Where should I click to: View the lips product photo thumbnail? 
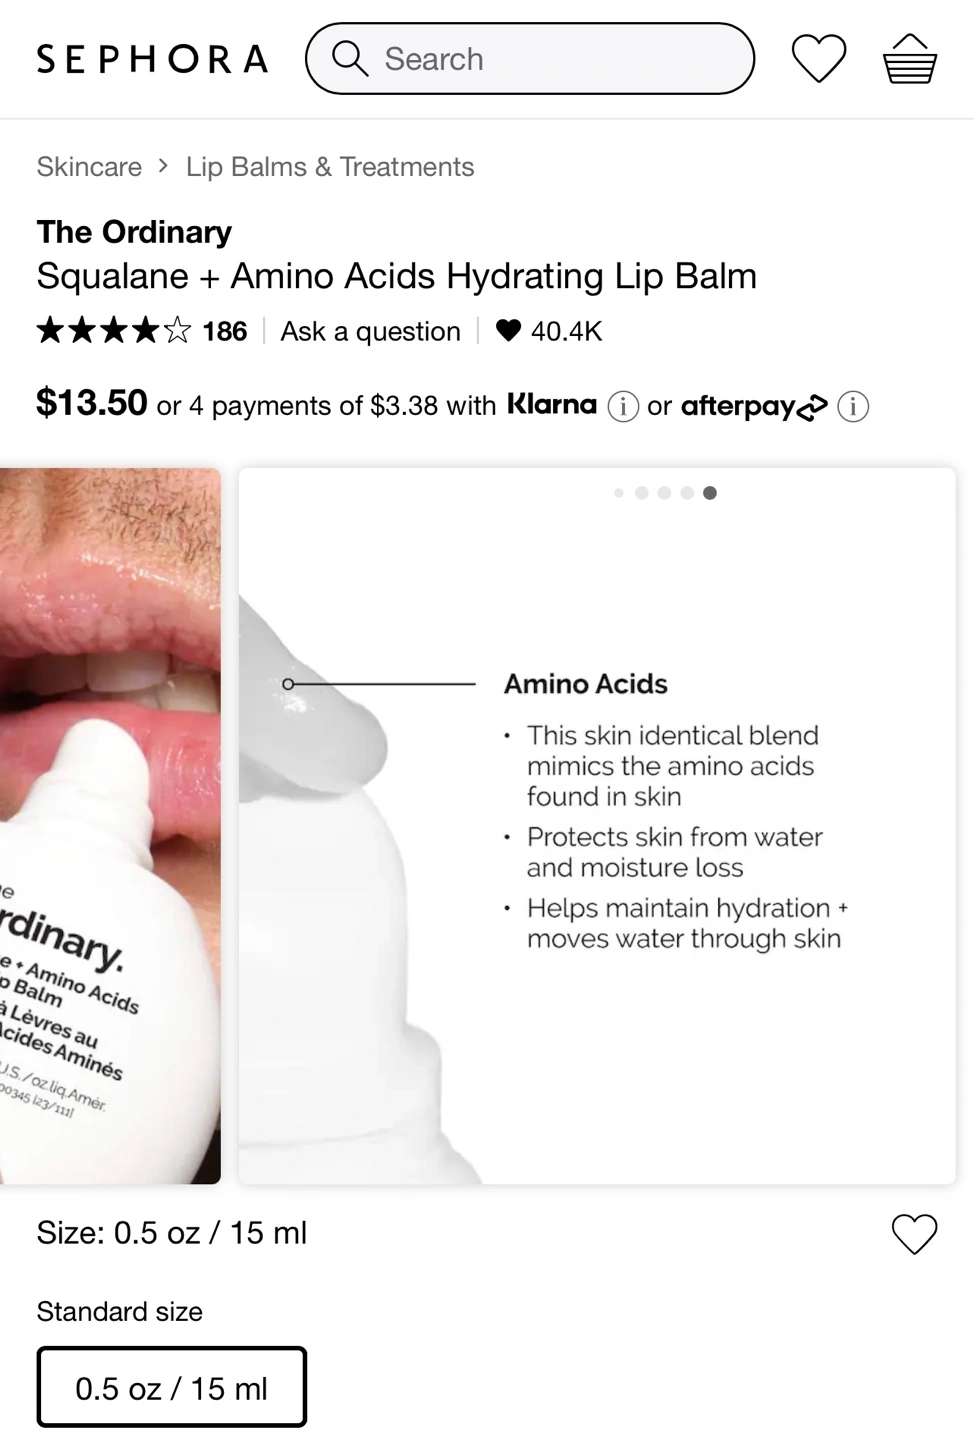pyautogui.click(x=110, y=826)
